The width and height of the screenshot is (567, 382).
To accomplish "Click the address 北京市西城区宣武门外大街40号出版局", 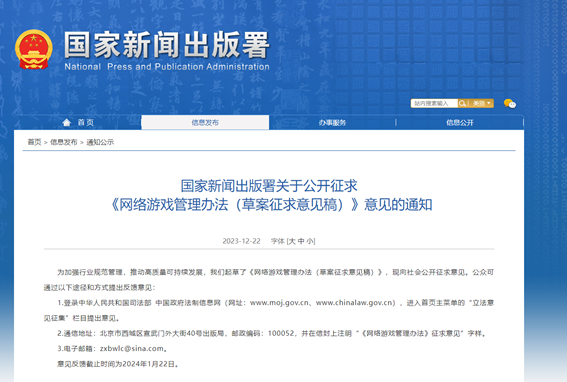I will [x=162, y=333].
